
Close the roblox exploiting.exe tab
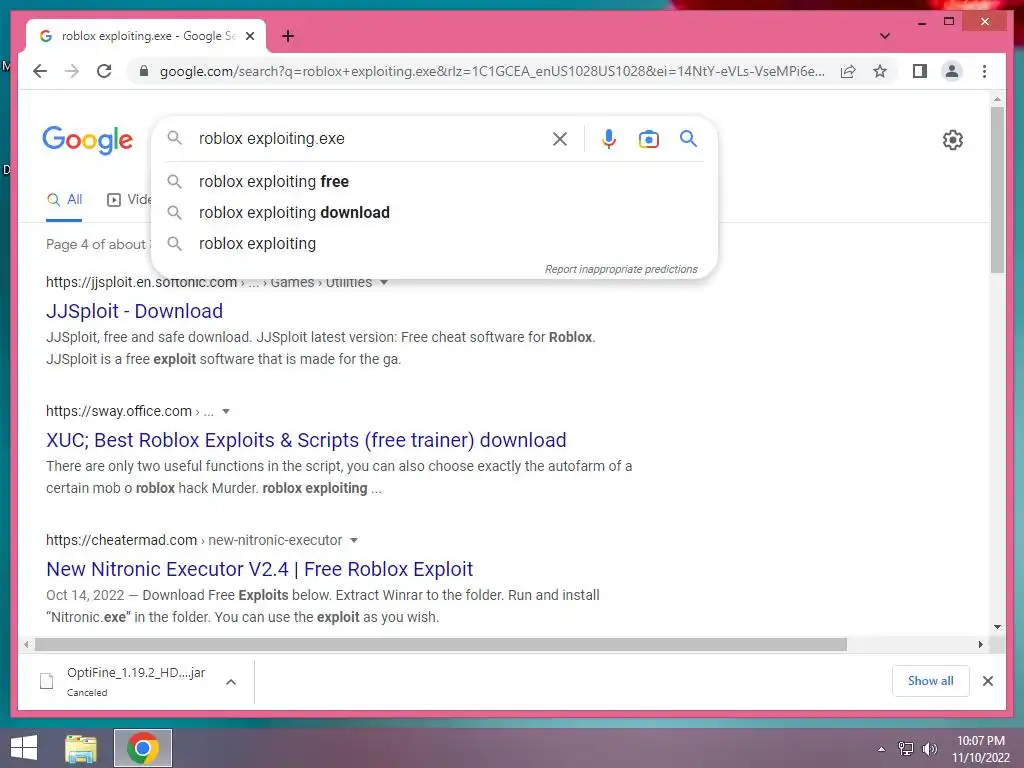(249, 36)
